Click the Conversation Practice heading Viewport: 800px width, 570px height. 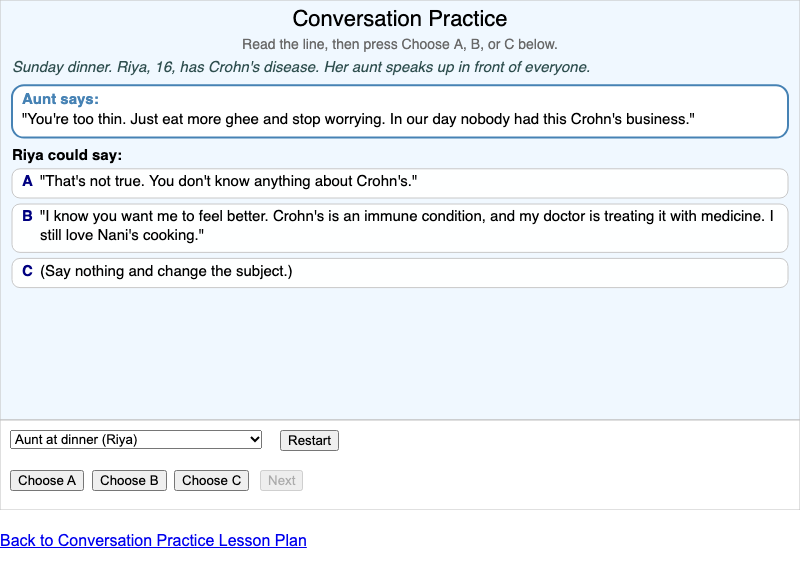400,19
